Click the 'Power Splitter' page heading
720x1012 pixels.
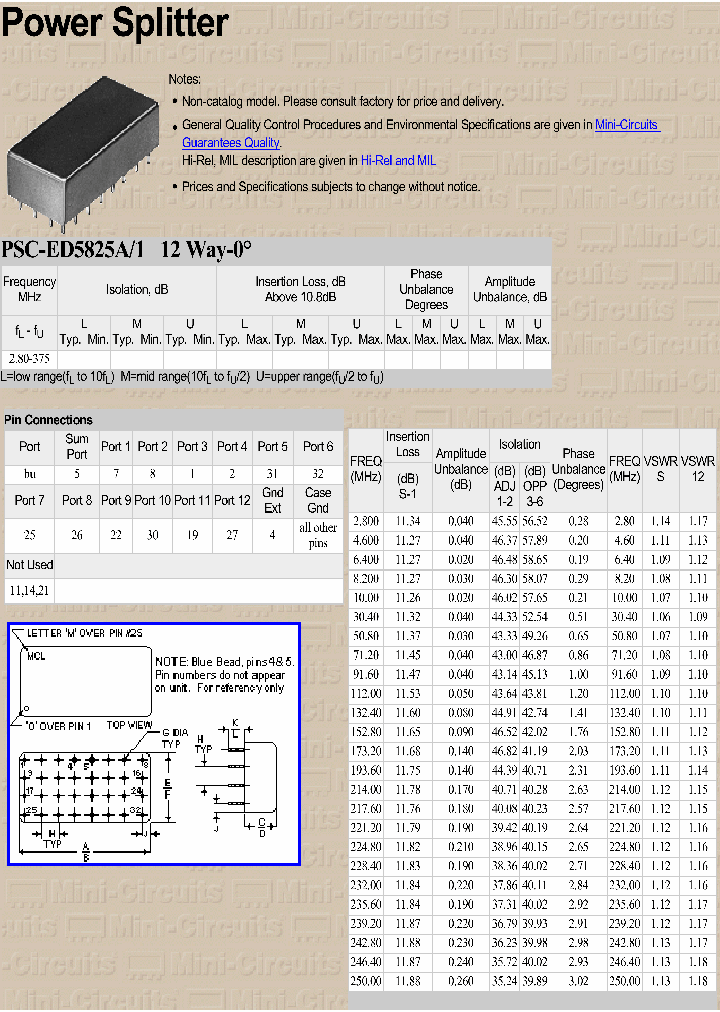(x=115, y=22)
